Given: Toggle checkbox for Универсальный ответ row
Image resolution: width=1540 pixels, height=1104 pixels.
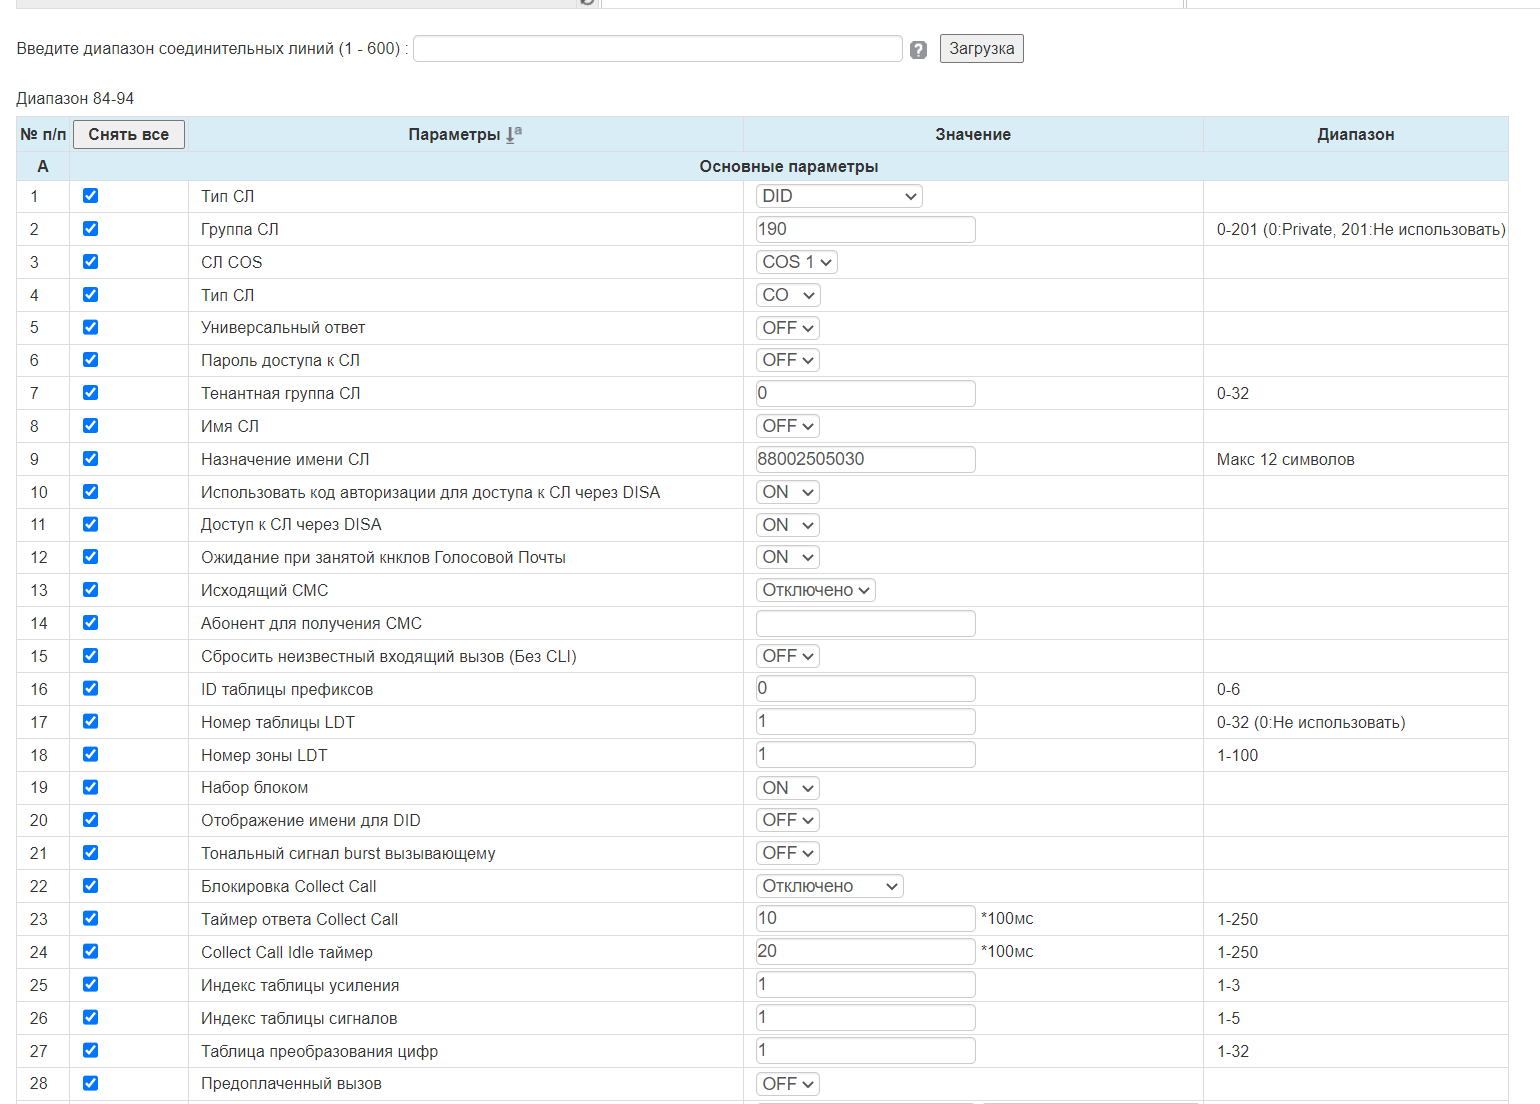Looking at the screenshot, I should 90,327.
